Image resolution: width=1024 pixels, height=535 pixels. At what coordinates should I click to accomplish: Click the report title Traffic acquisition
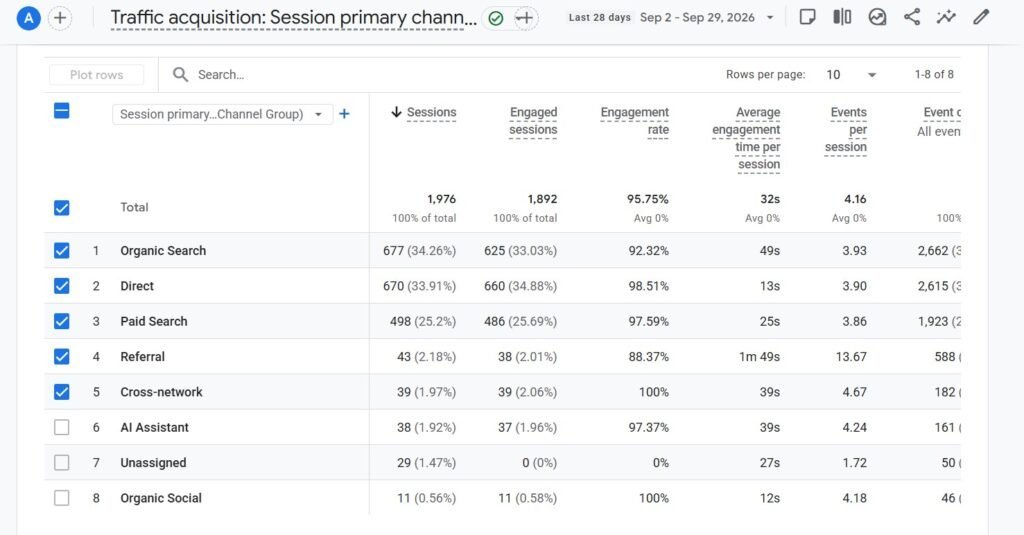click(x=293, y=18)
